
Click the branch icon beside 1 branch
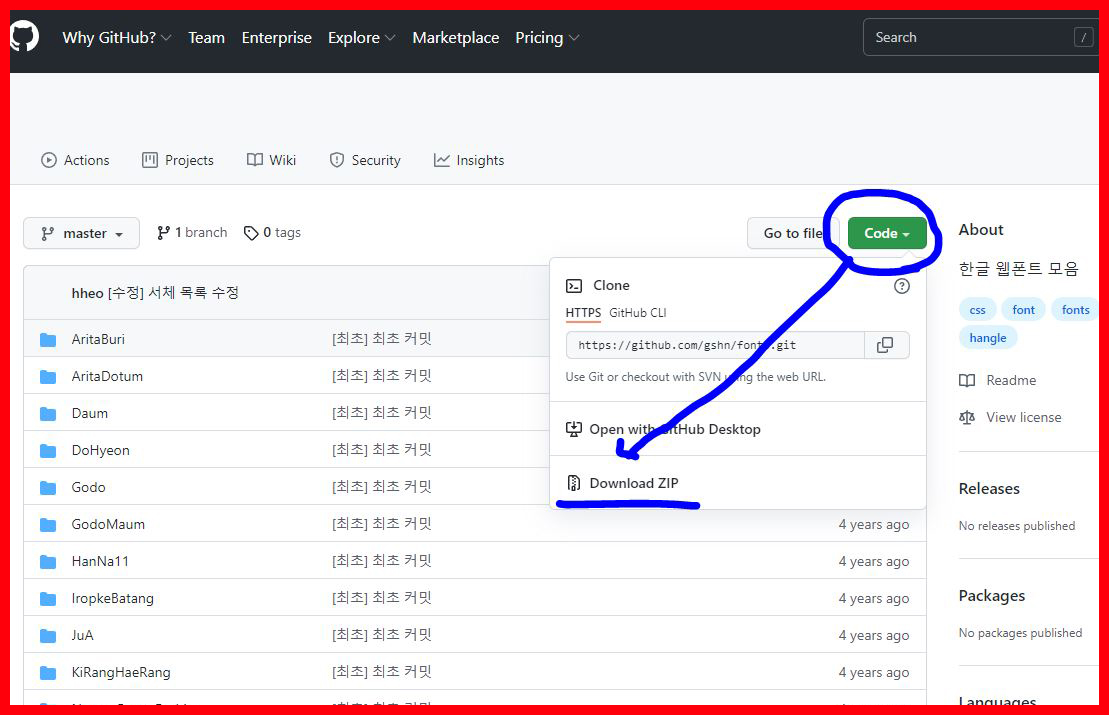point(163,233)
